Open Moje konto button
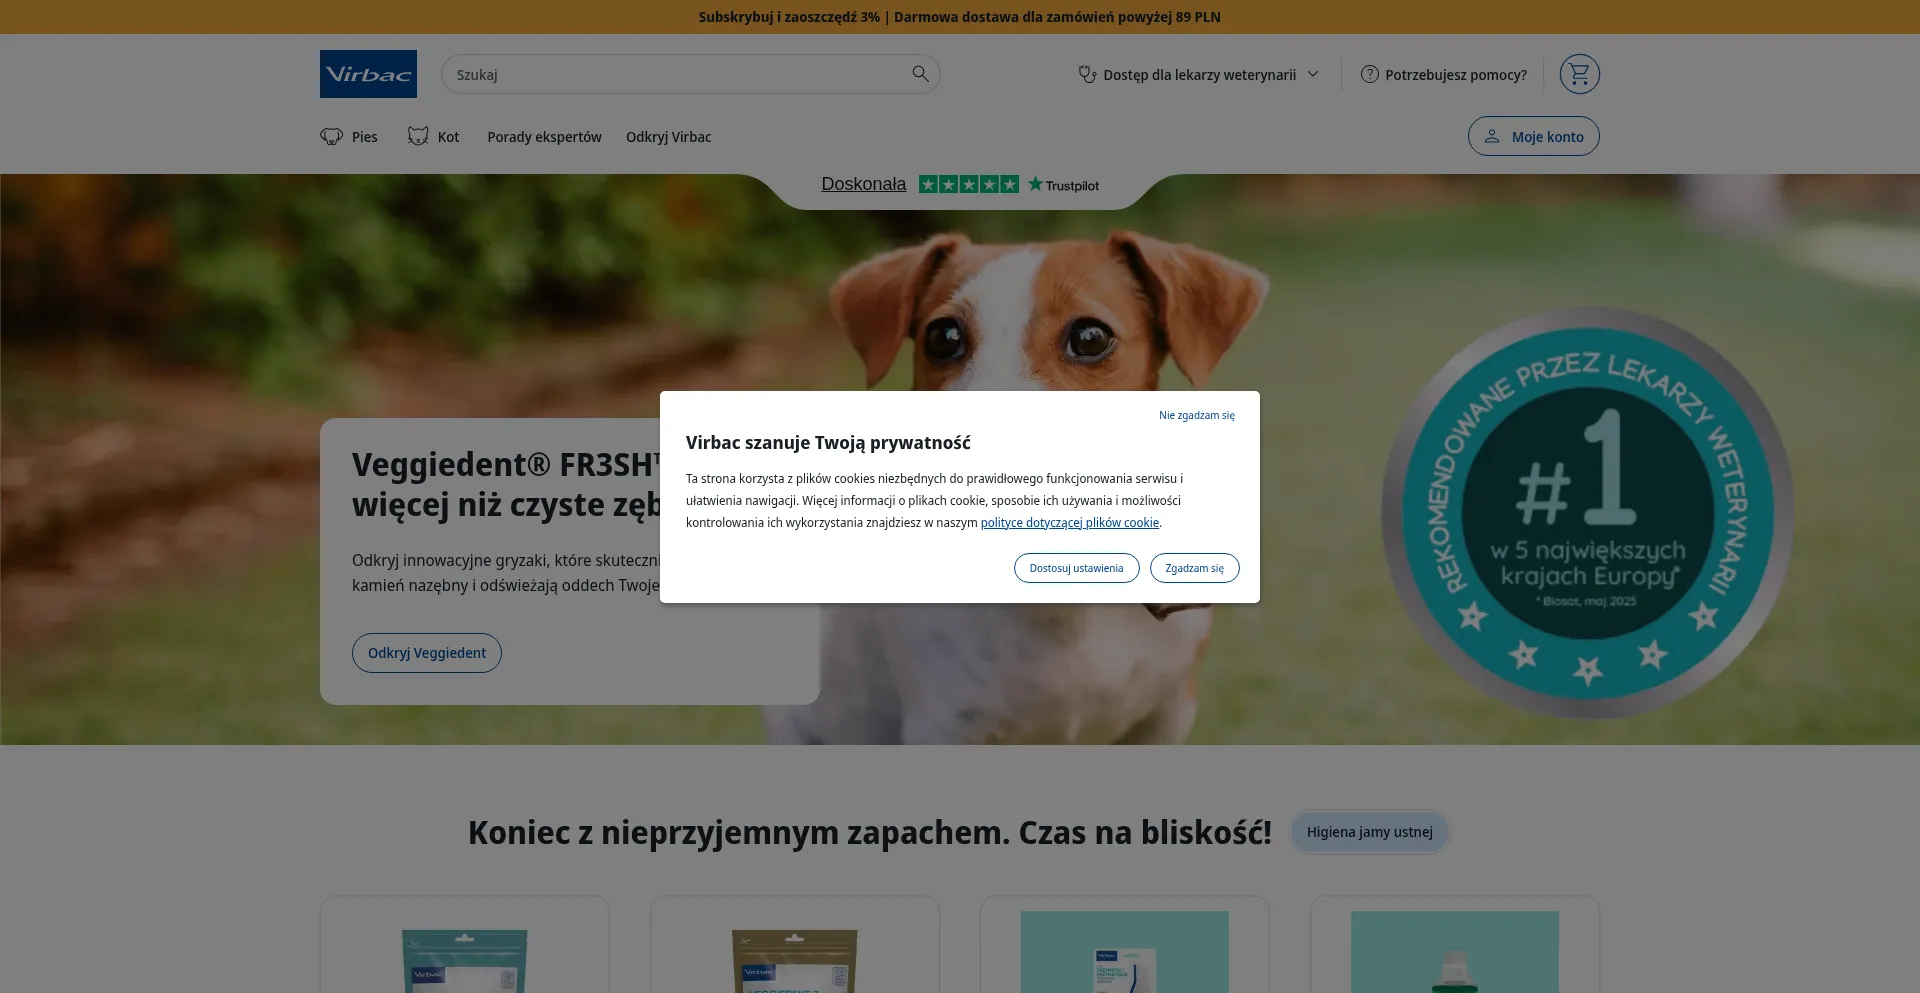Viewport: 1920px width, 993px height. coord(1533,136)
